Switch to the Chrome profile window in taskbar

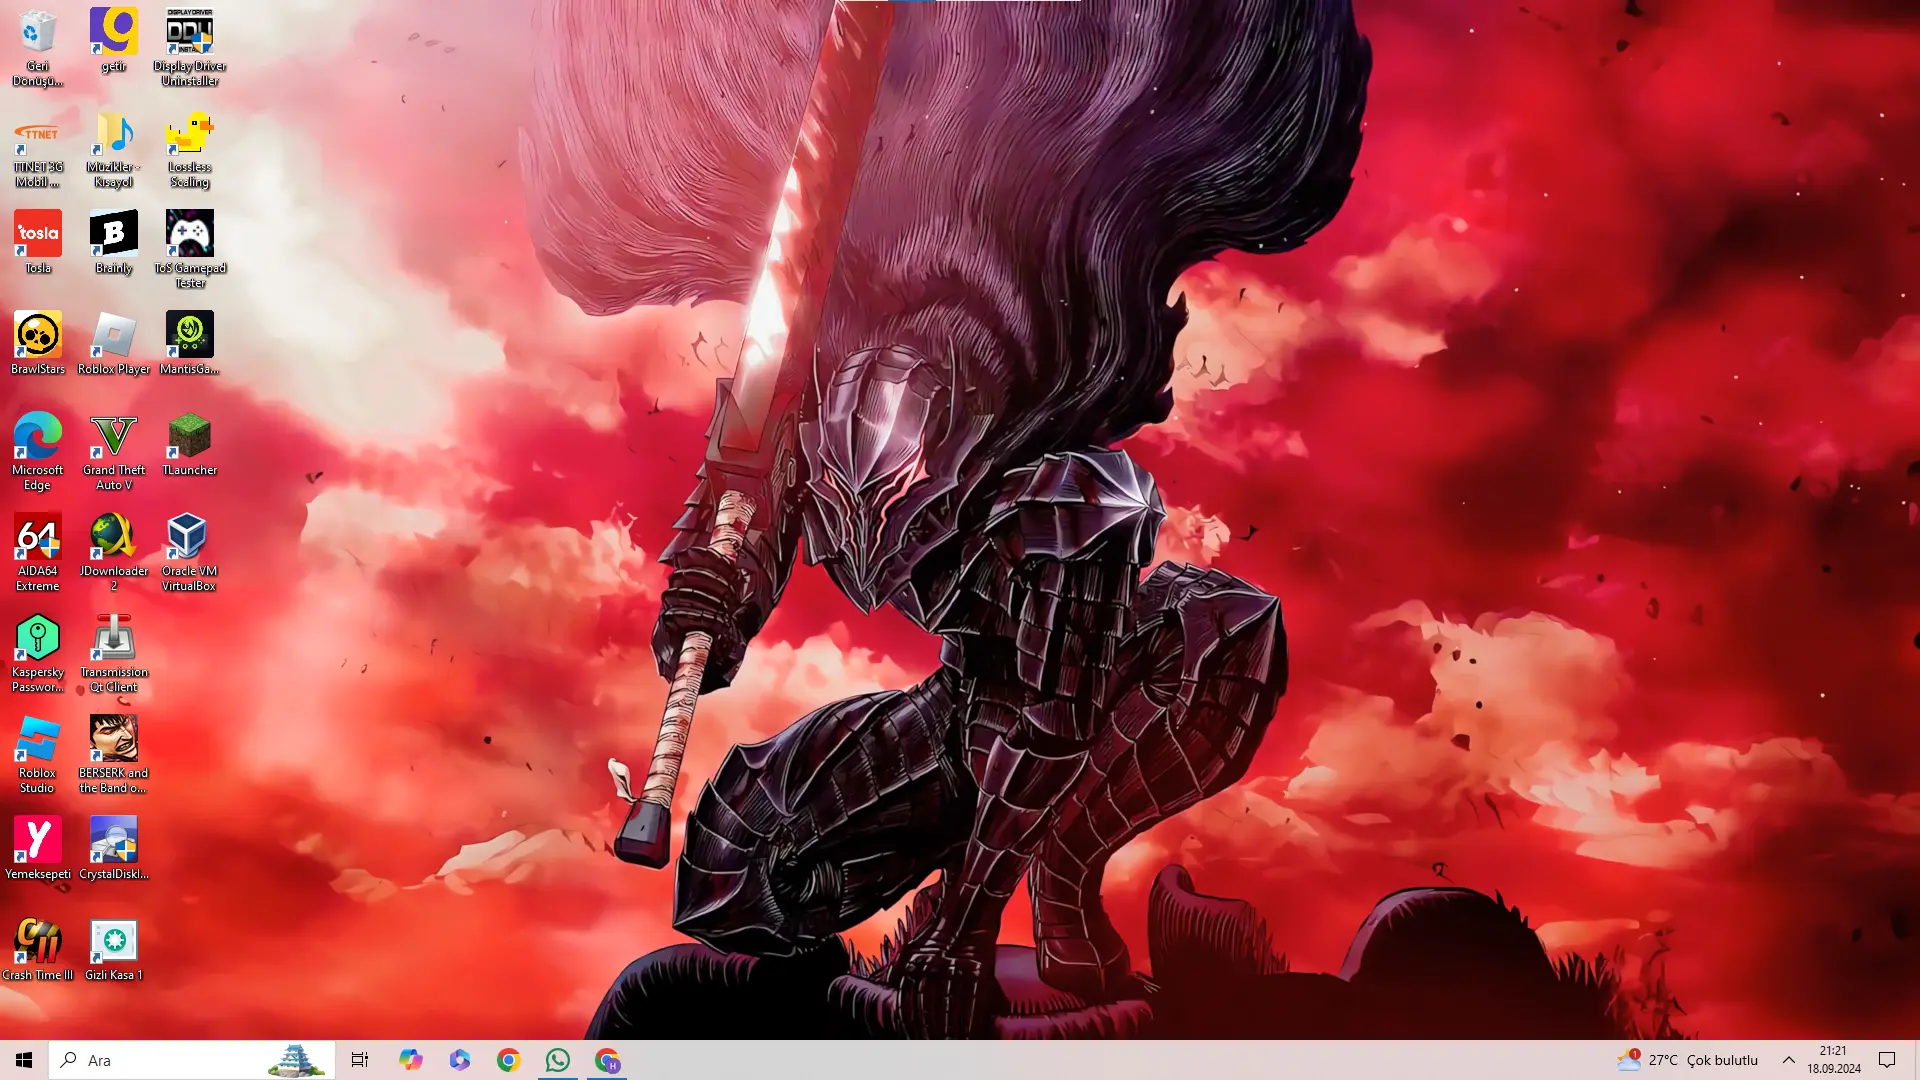(x=607, y=1060)
